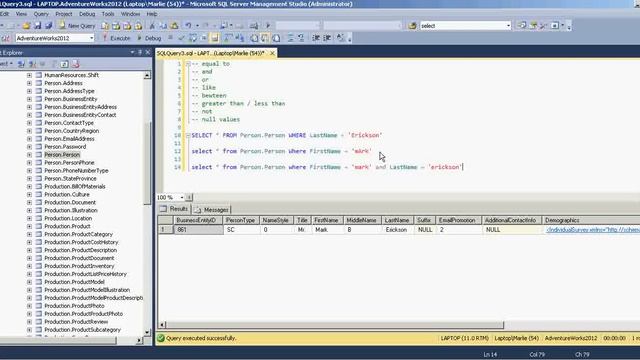Open the 100 % zoom dropdown

tap(182, 198)
